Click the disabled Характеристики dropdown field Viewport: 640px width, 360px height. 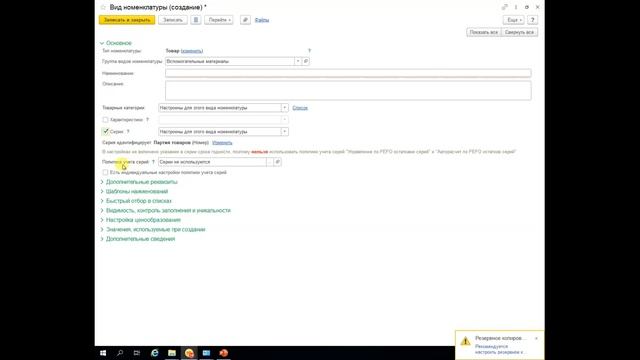click(x=223, y=120)
